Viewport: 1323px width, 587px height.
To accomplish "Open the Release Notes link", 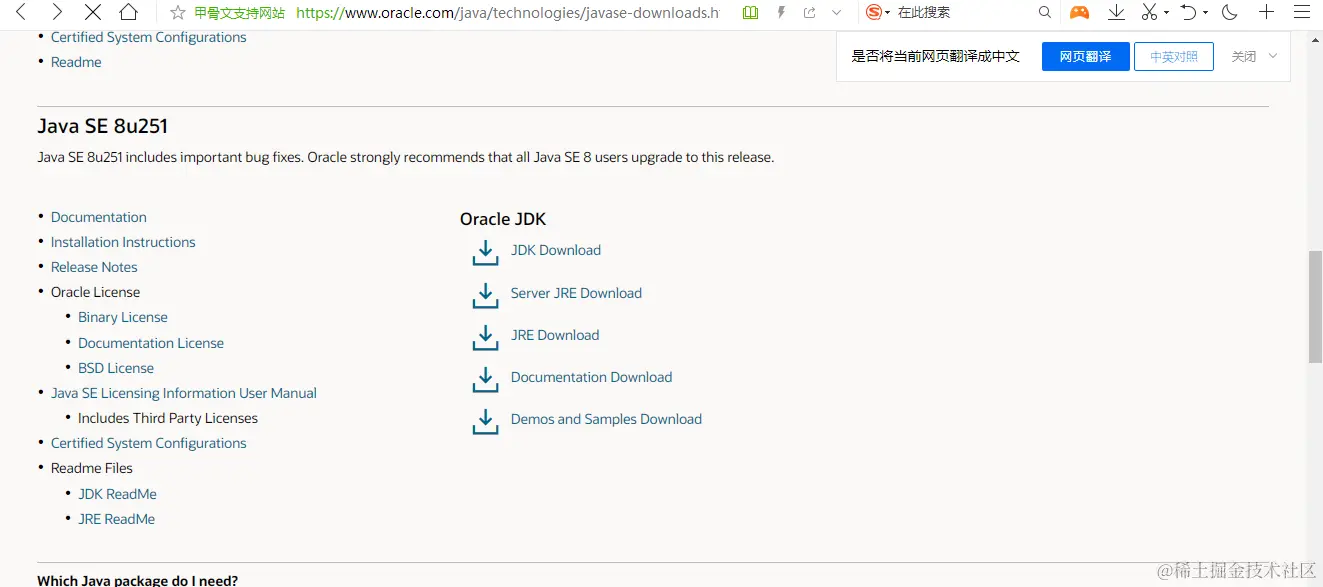I will [94, 267].
